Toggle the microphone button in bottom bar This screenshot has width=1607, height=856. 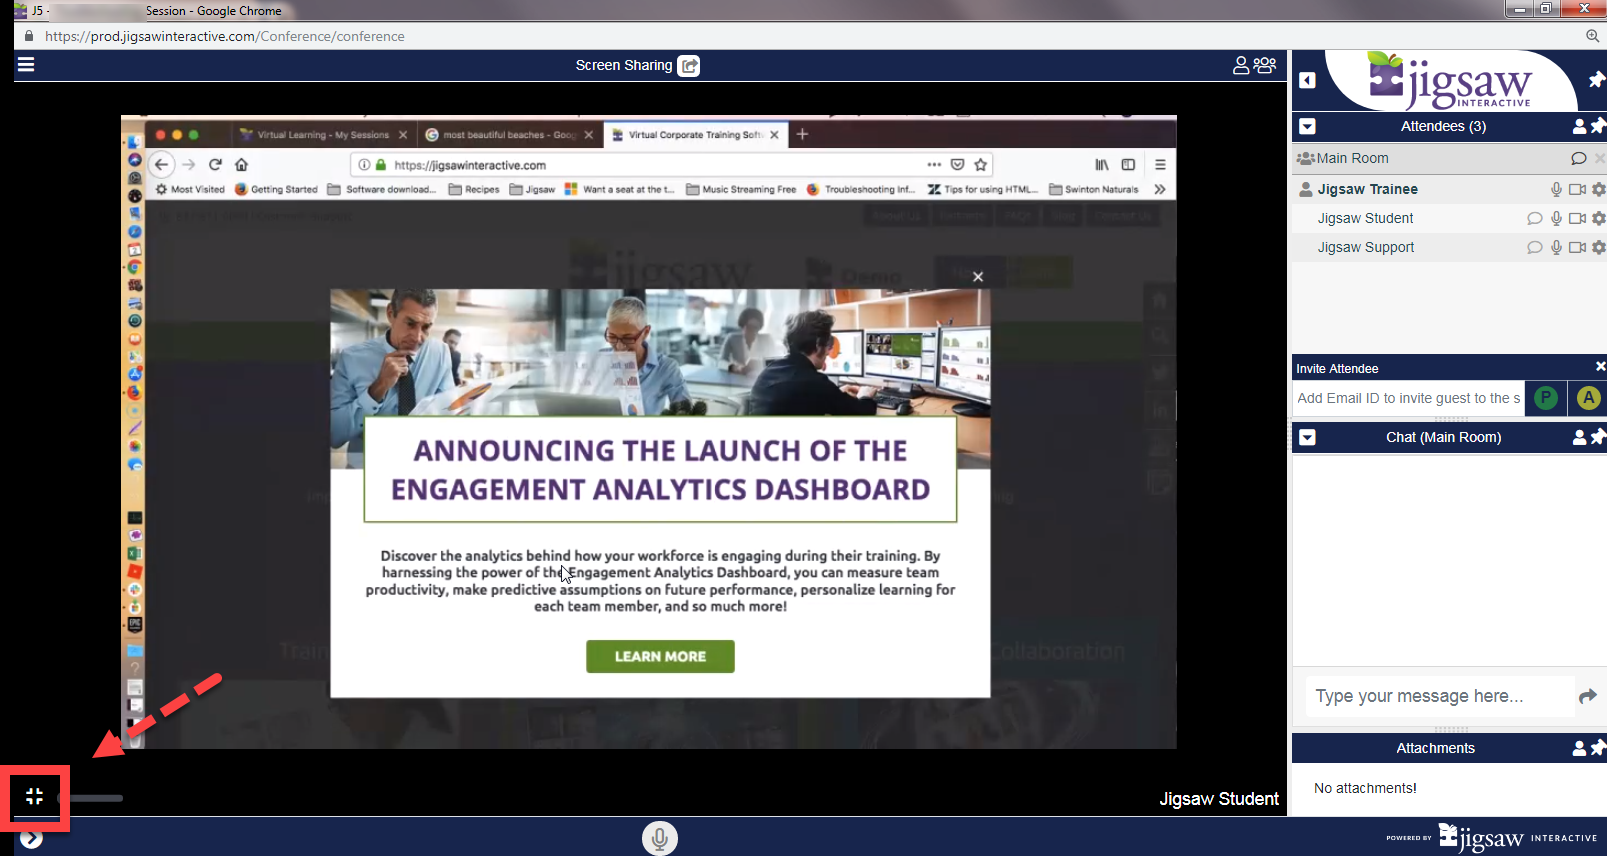(x=659, y=838)
